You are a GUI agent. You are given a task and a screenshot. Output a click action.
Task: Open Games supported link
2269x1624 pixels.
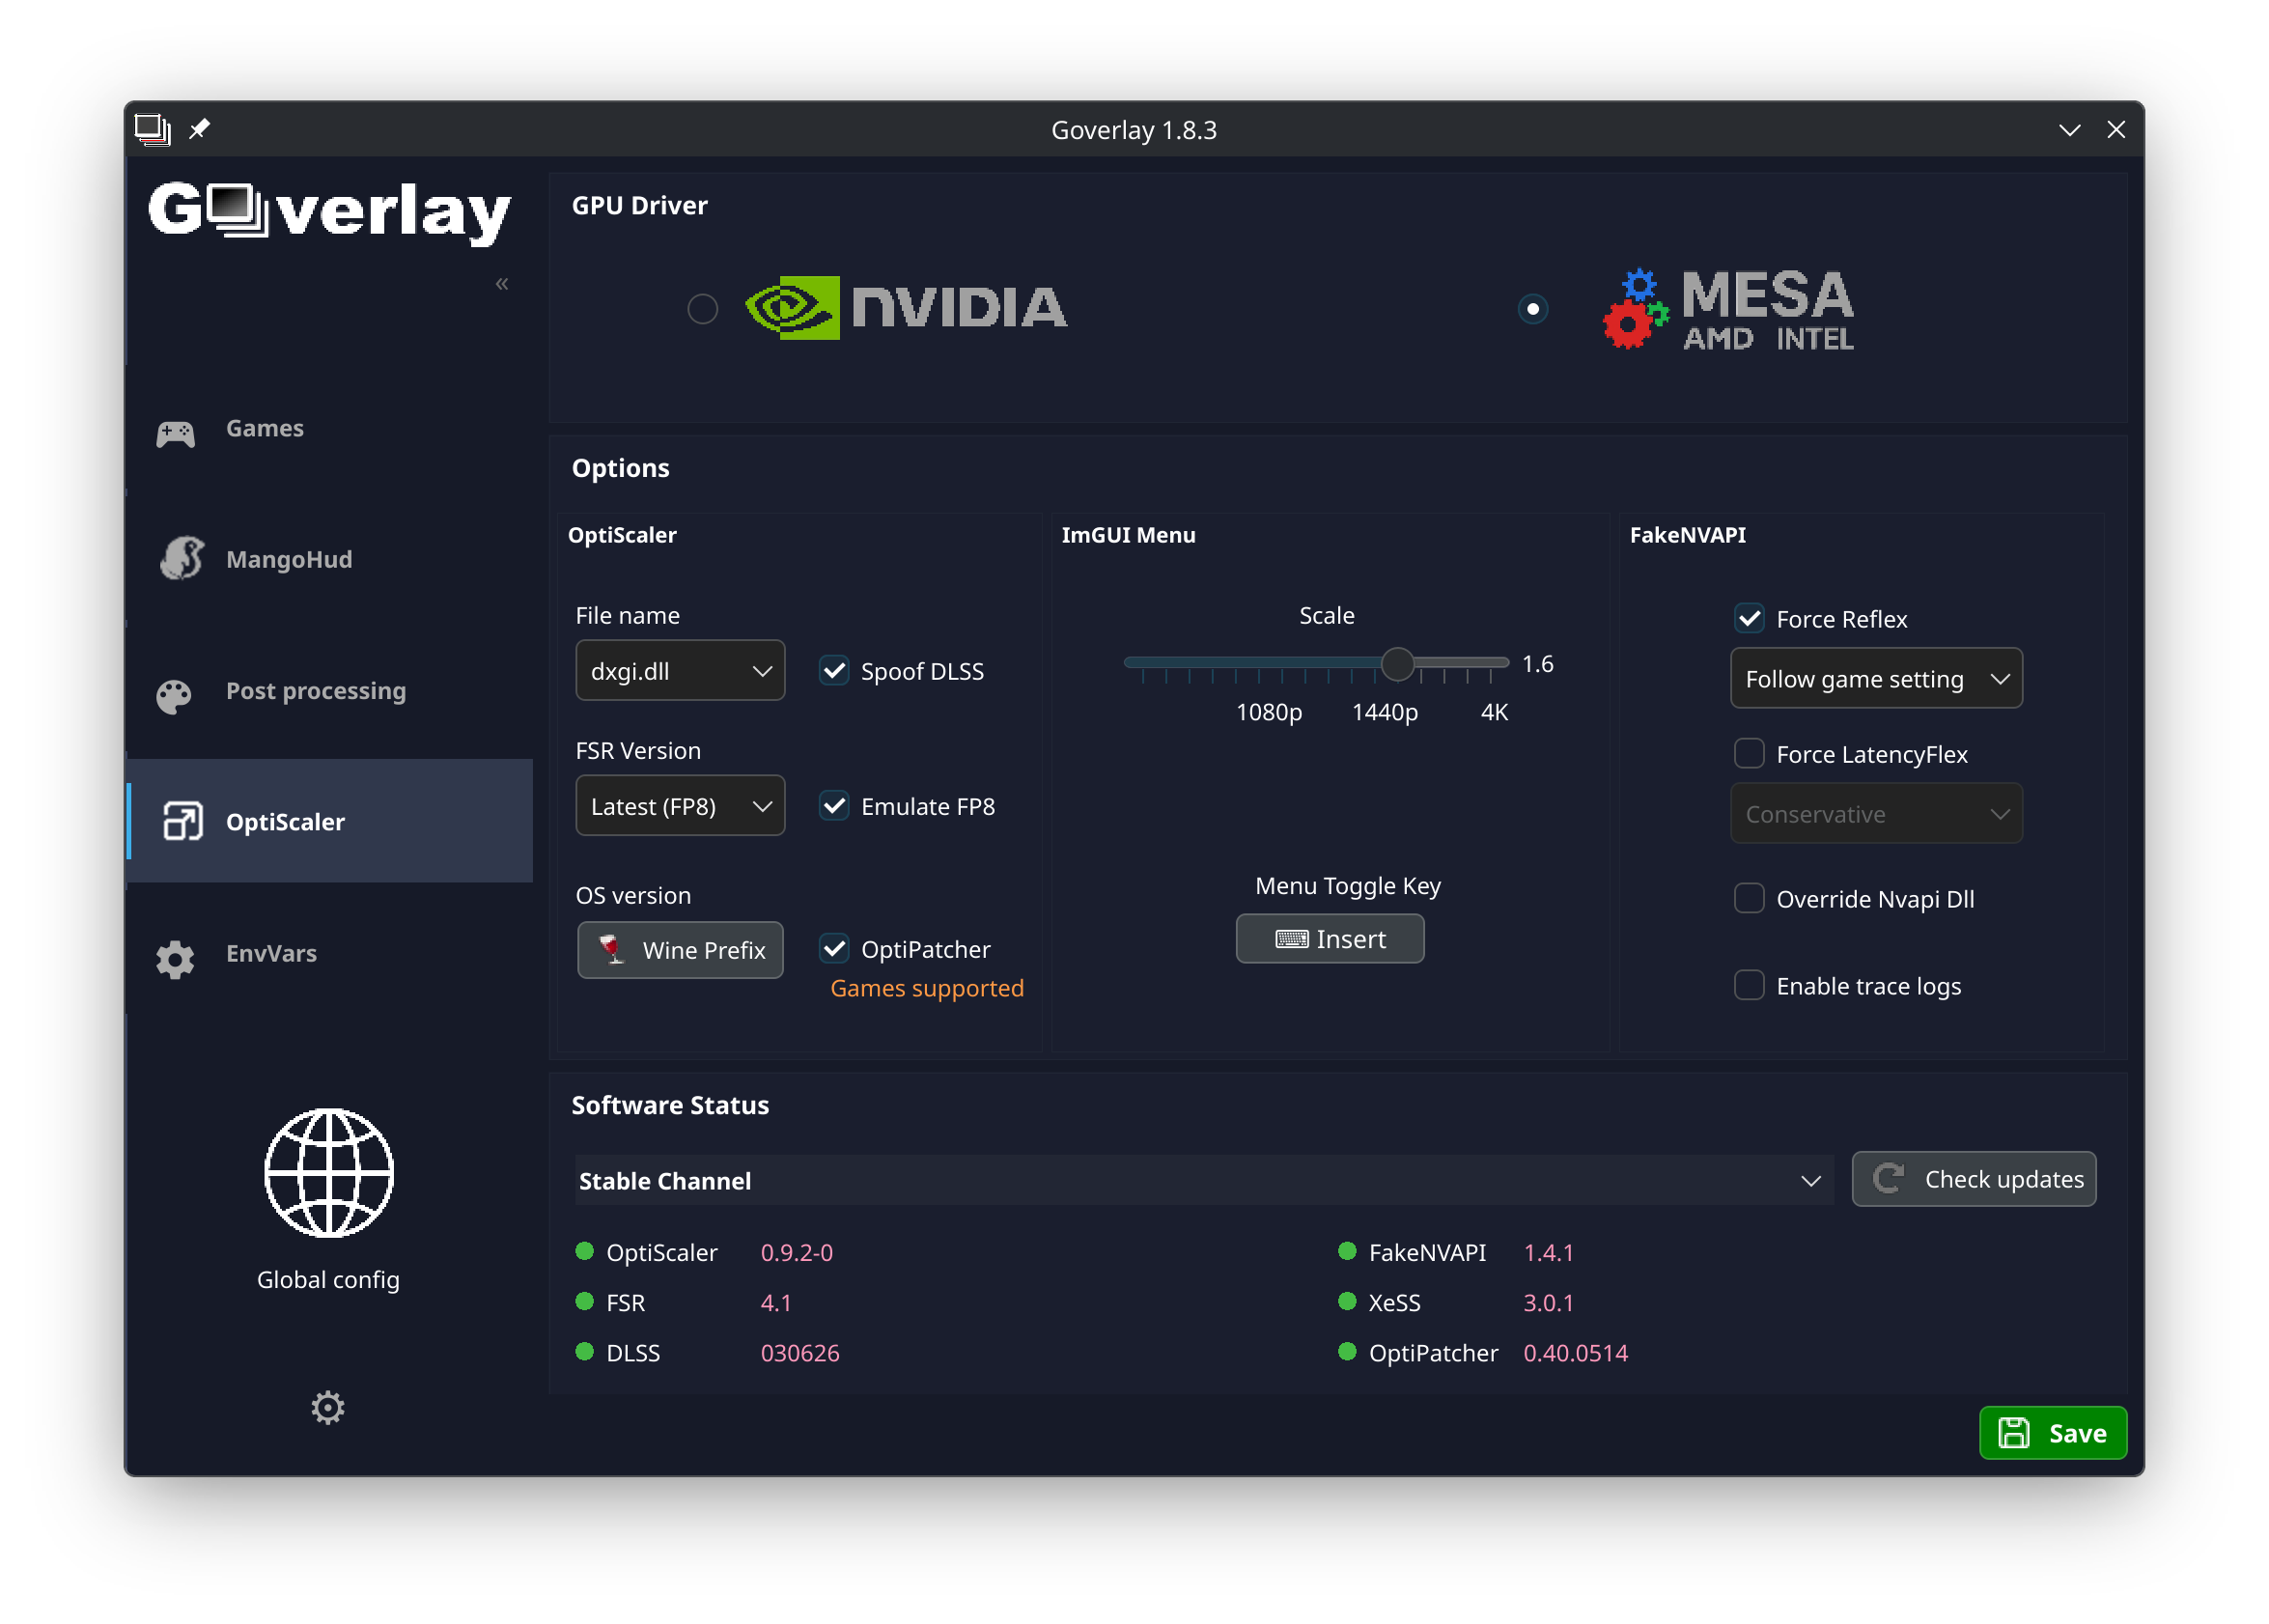[927, 988]
